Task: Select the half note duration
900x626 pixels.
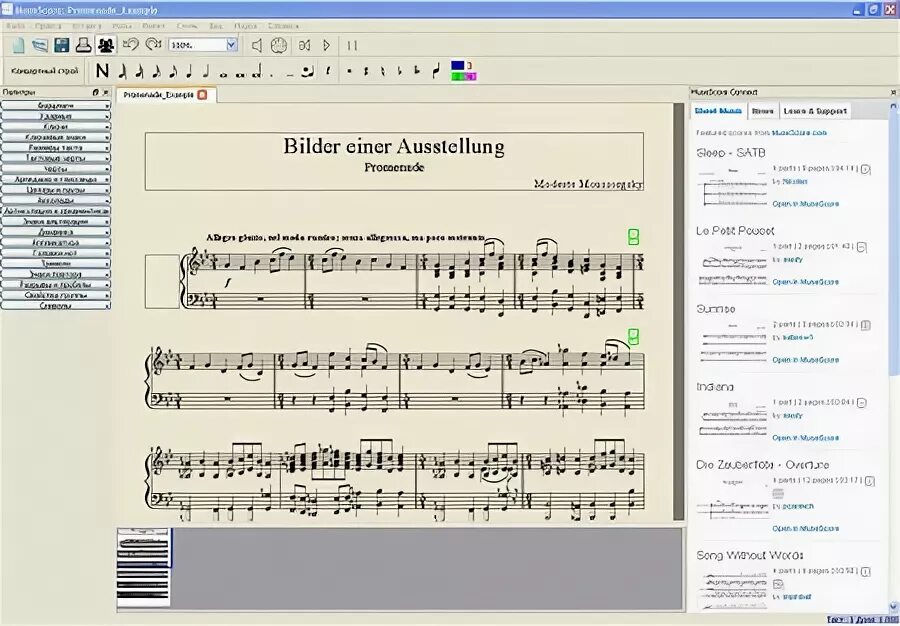Action: (206, 72)
